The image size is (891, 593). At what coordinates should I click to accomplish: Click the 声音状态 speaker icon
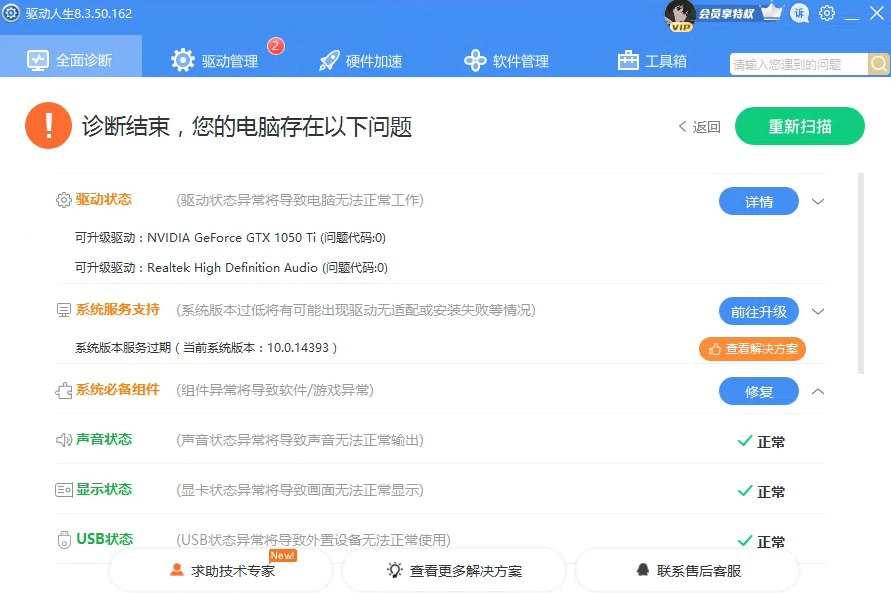click(63, 440)
